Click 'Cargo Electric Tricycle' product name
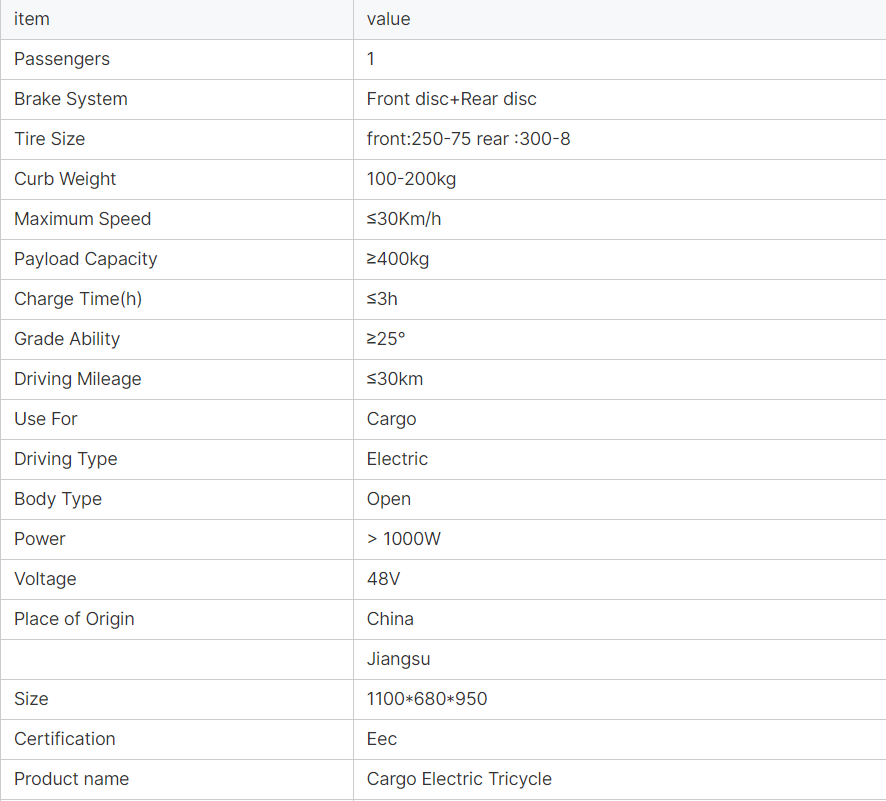Screen dimensions: 886x801 (x=459, y=779)
